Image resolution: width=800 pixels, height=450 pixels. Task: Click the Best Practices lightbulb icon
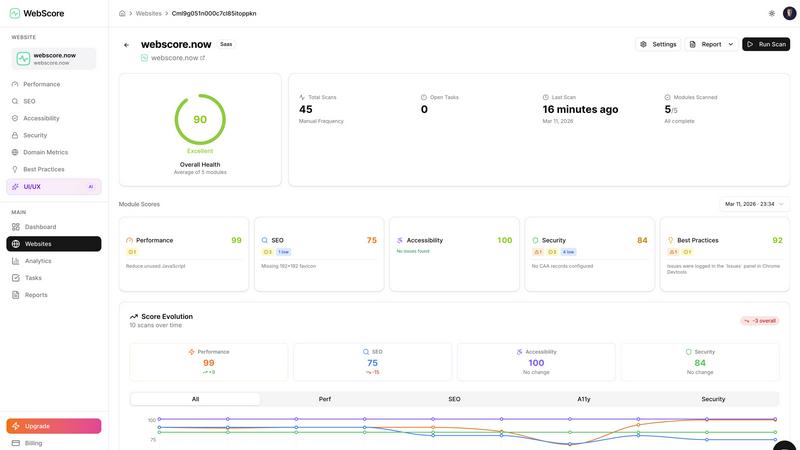[x=15, y=169]
